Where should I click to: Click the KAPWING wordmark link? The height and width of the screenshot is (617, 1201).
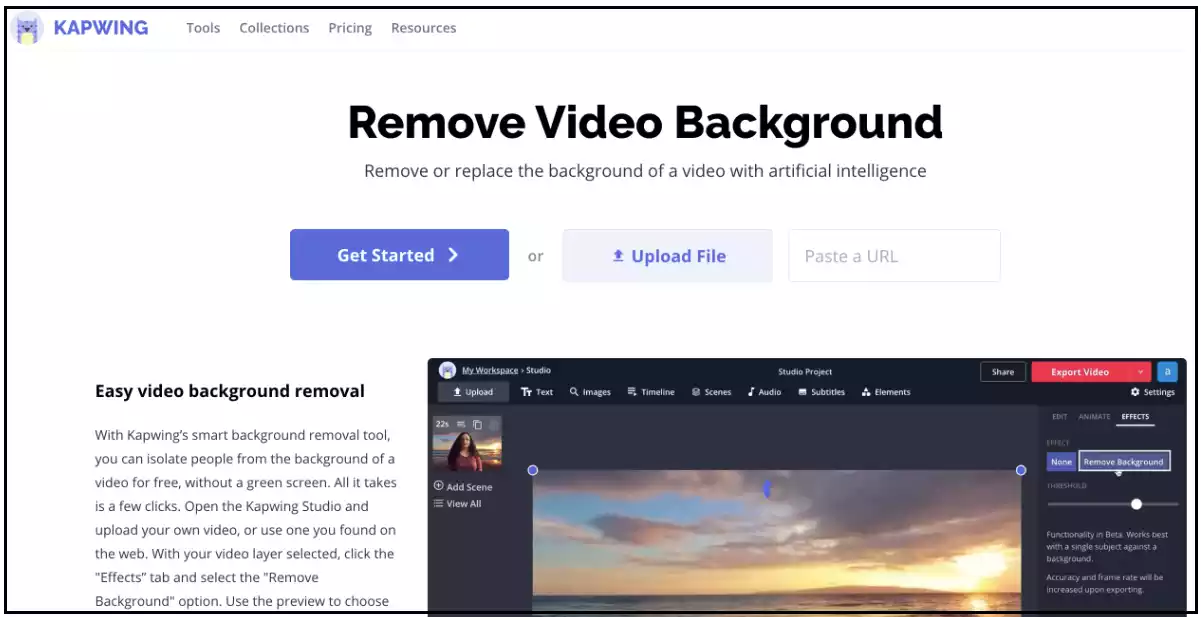coord(101,28)
